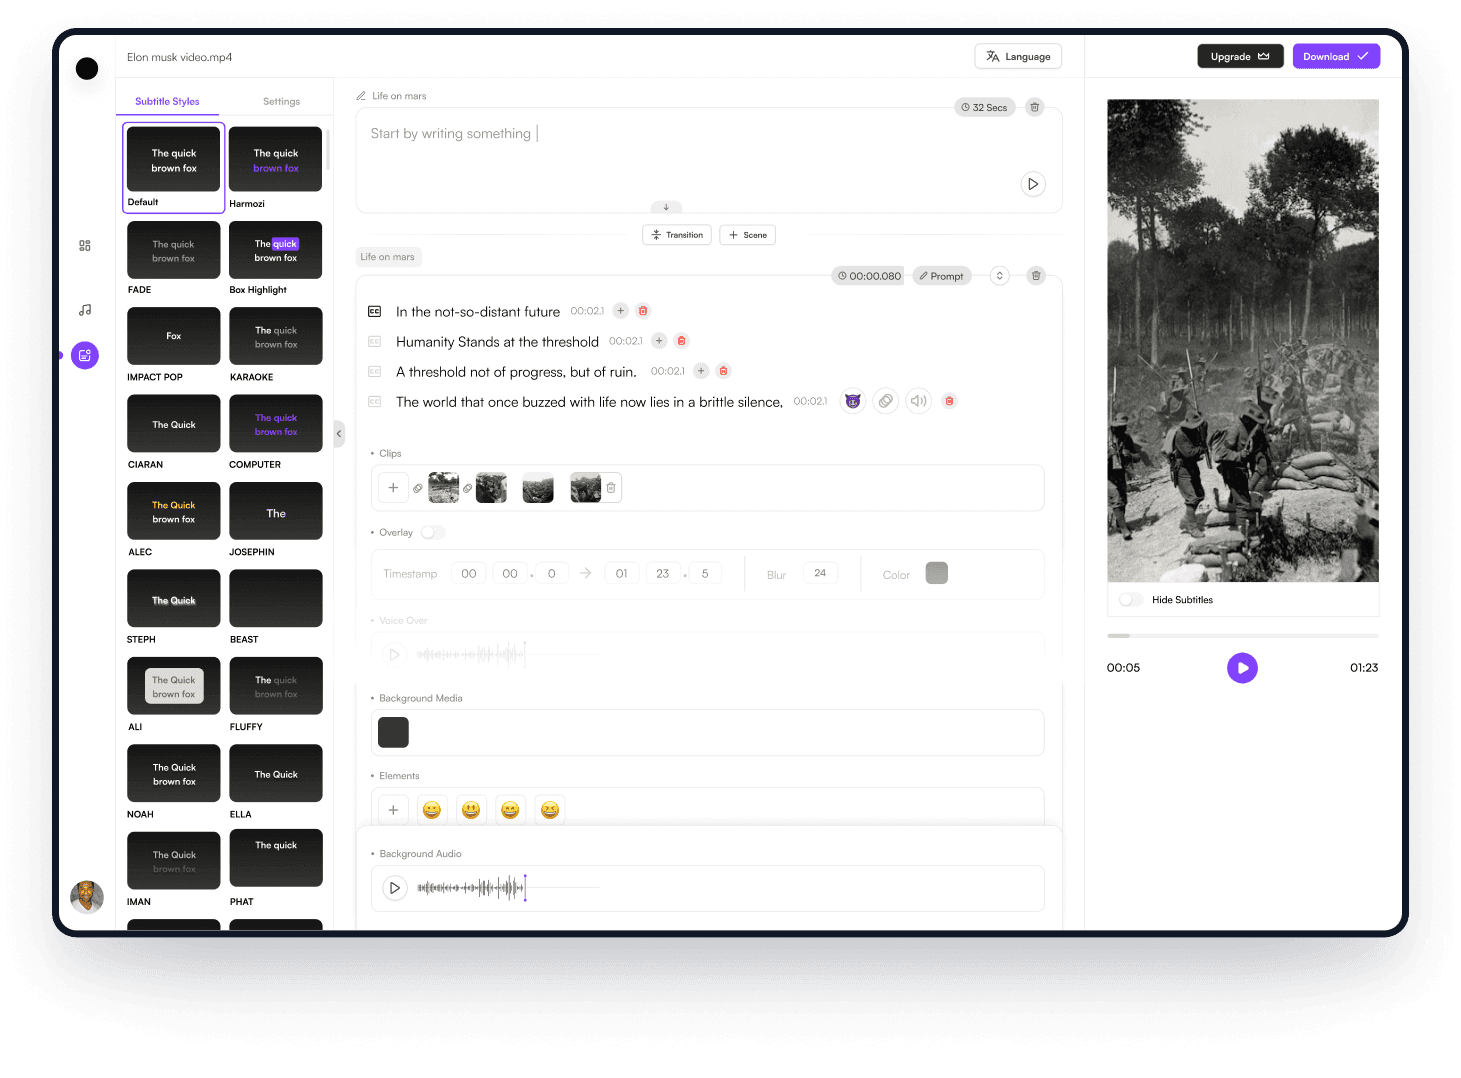1461x1078 pixels.
Task: Click the paperclip icon on the brittle silence subtitle
Action: coord(885,401)
